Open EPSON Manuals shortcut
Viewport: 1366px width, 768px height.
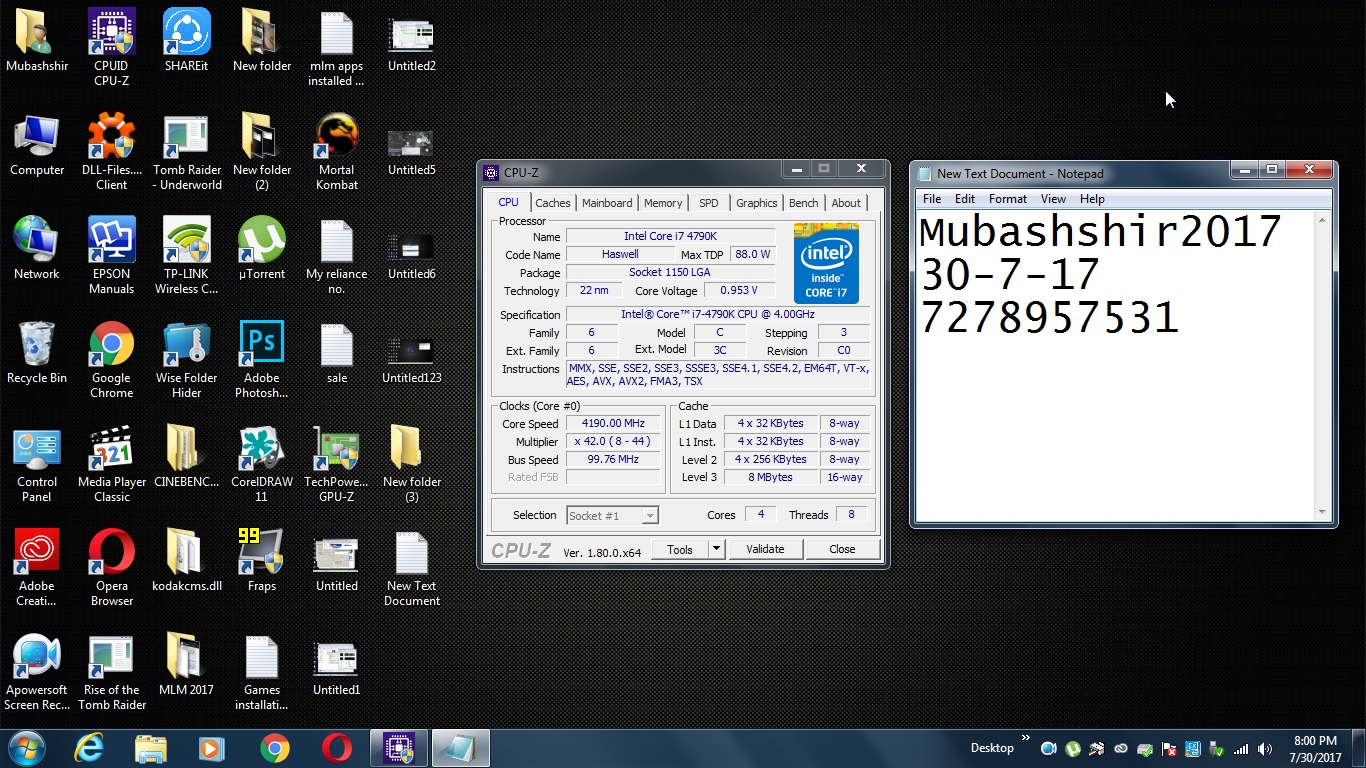tap(111, 255)
